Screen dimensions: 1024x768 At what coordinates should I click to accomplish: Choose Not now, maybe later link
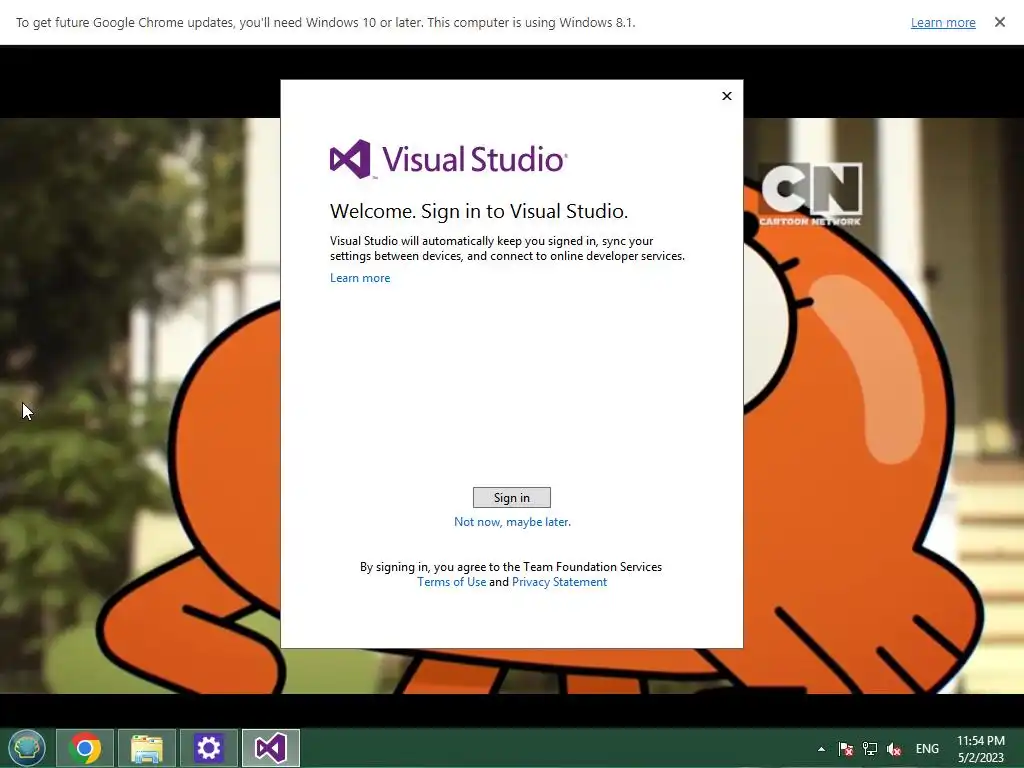tap(512, 522)
